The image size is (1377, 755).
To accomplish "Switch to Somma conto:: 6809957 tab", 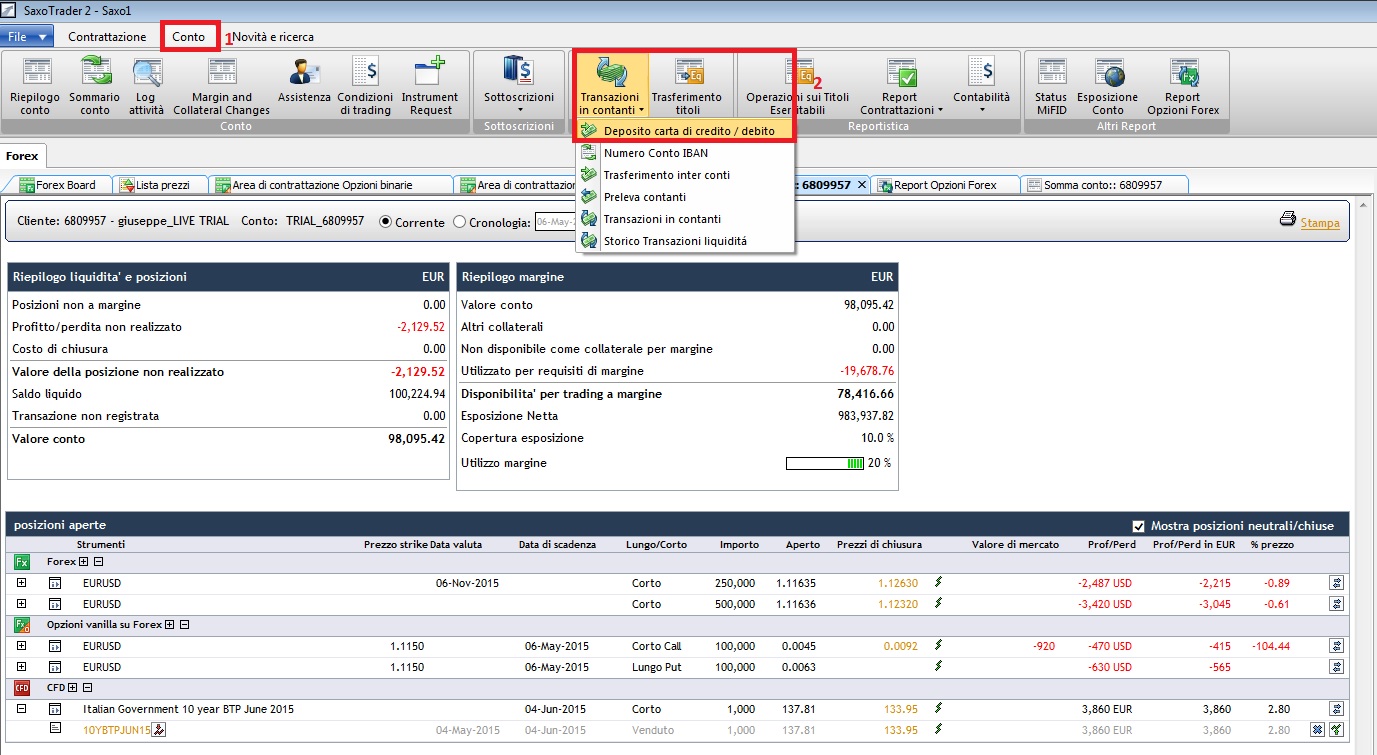I will pos(1103,185).
